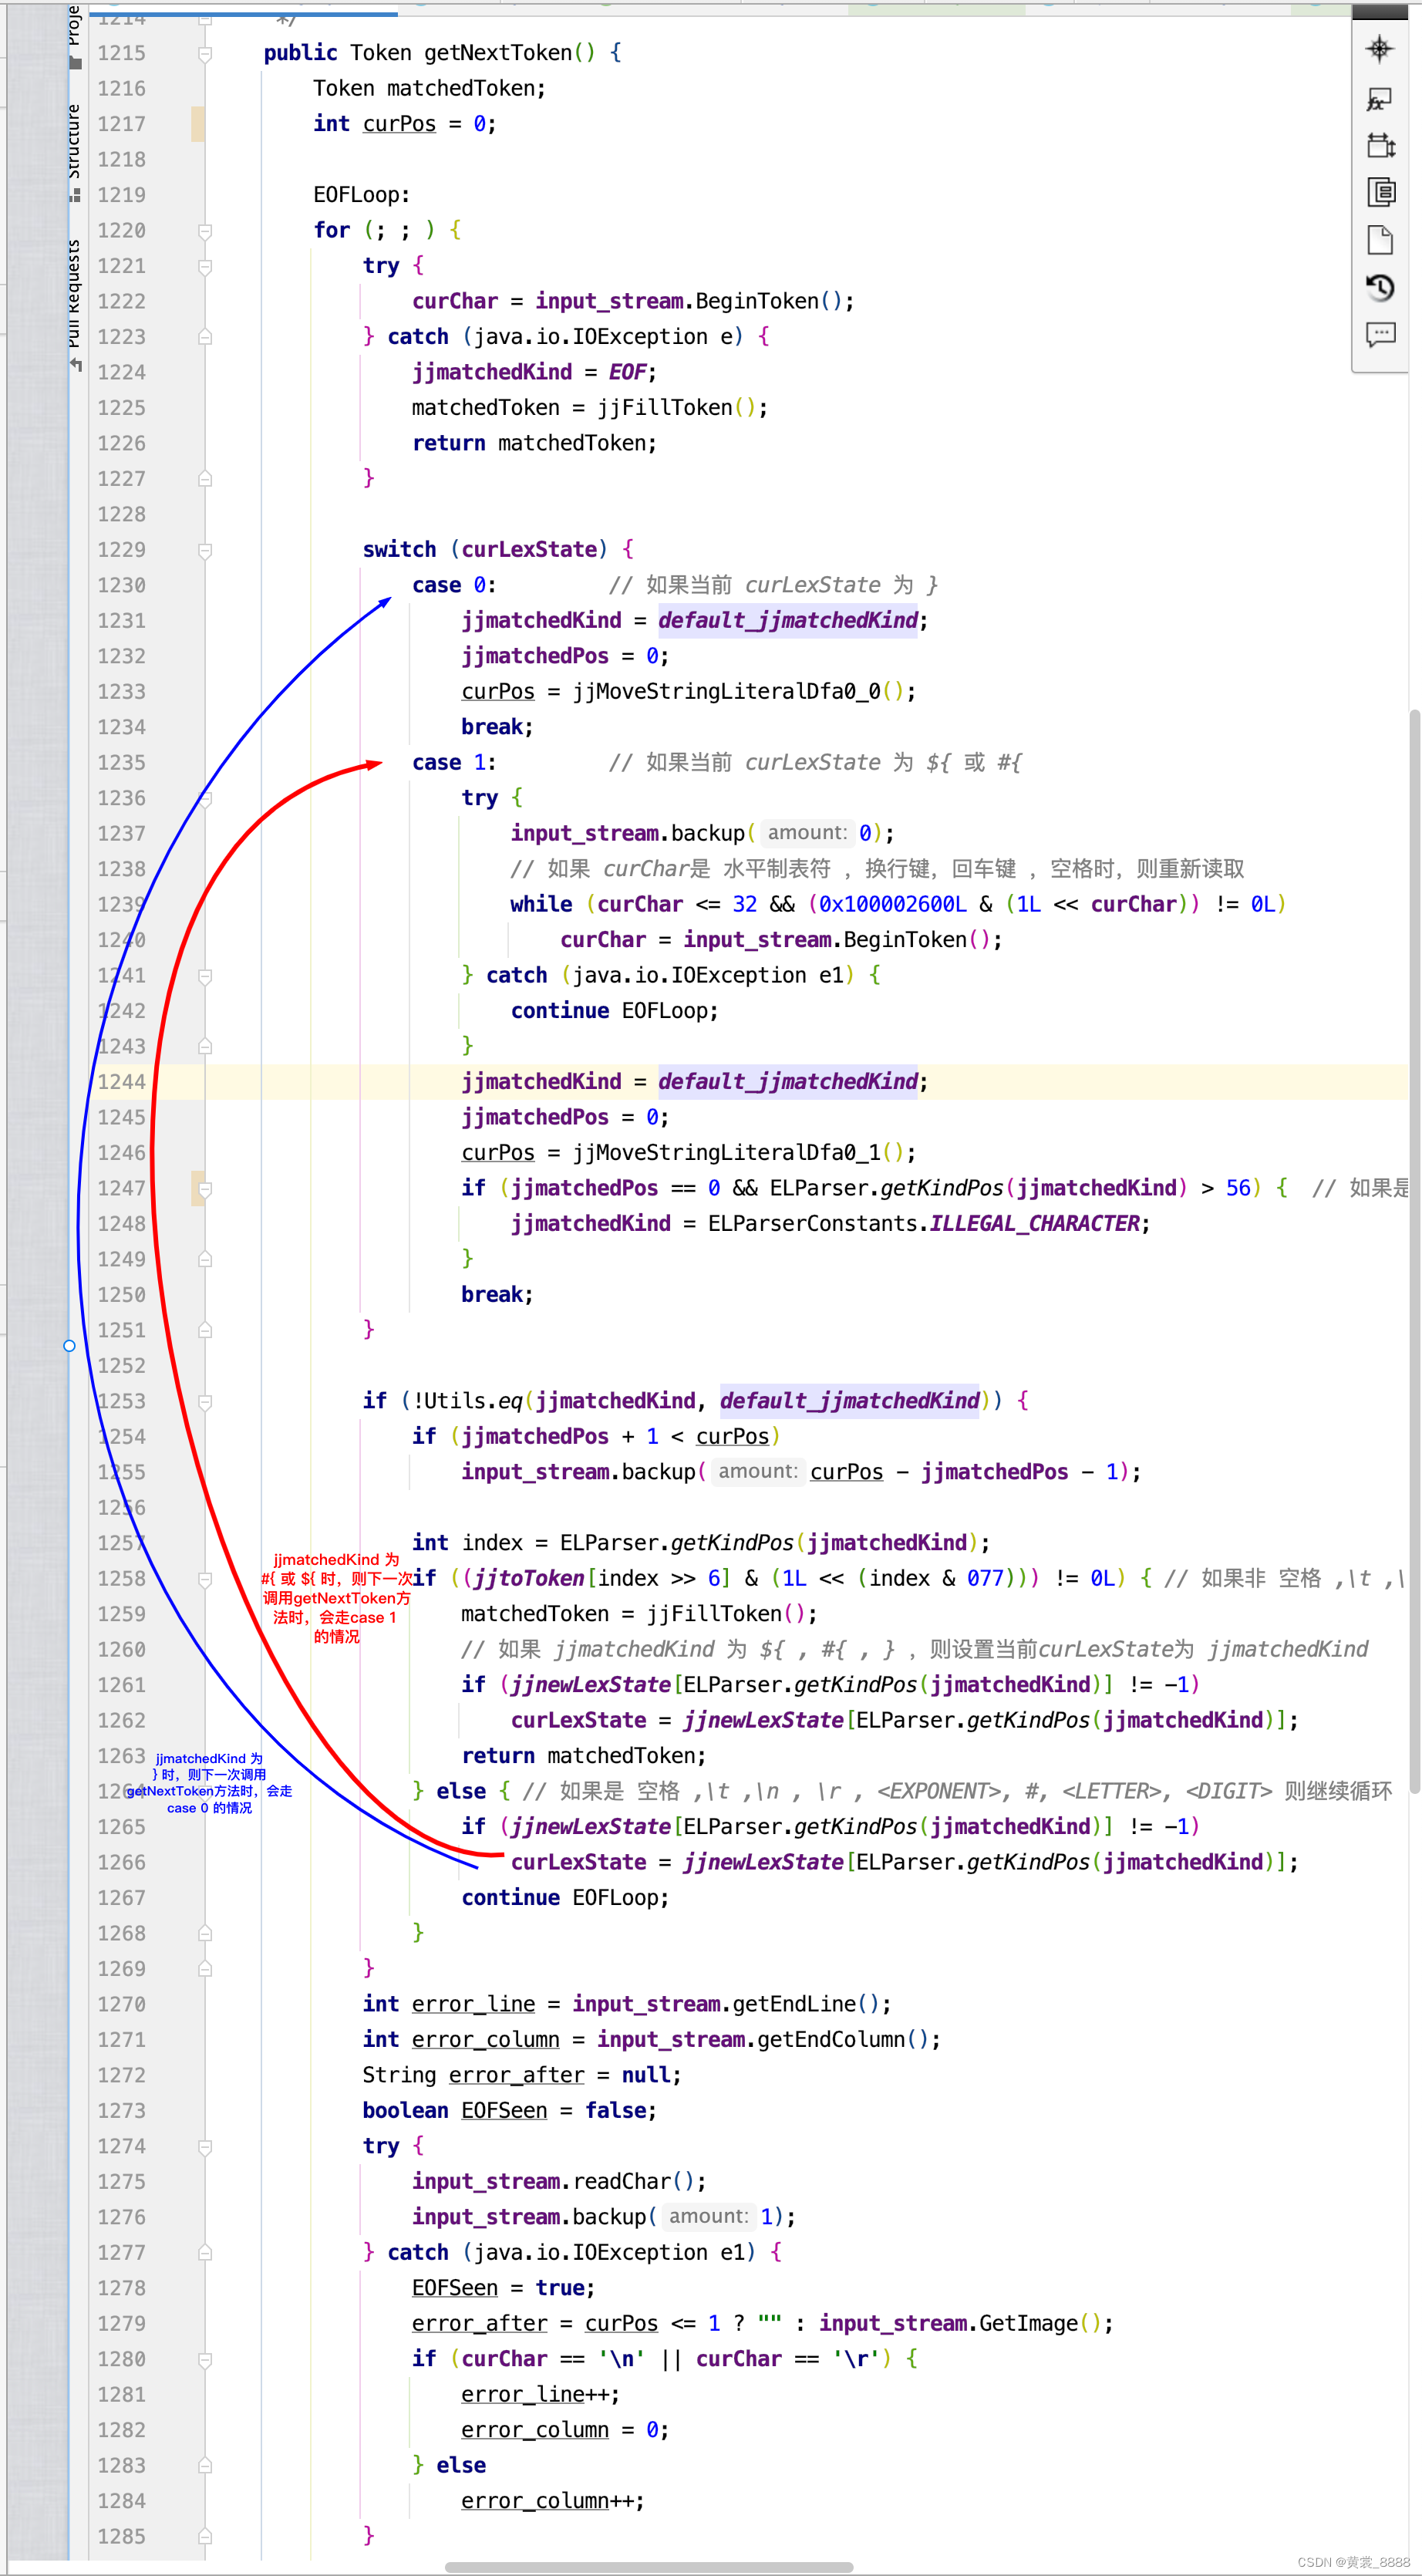Click 'getKindPos' on line 1247
Screen dimensions: 1422x2576
942,1188
